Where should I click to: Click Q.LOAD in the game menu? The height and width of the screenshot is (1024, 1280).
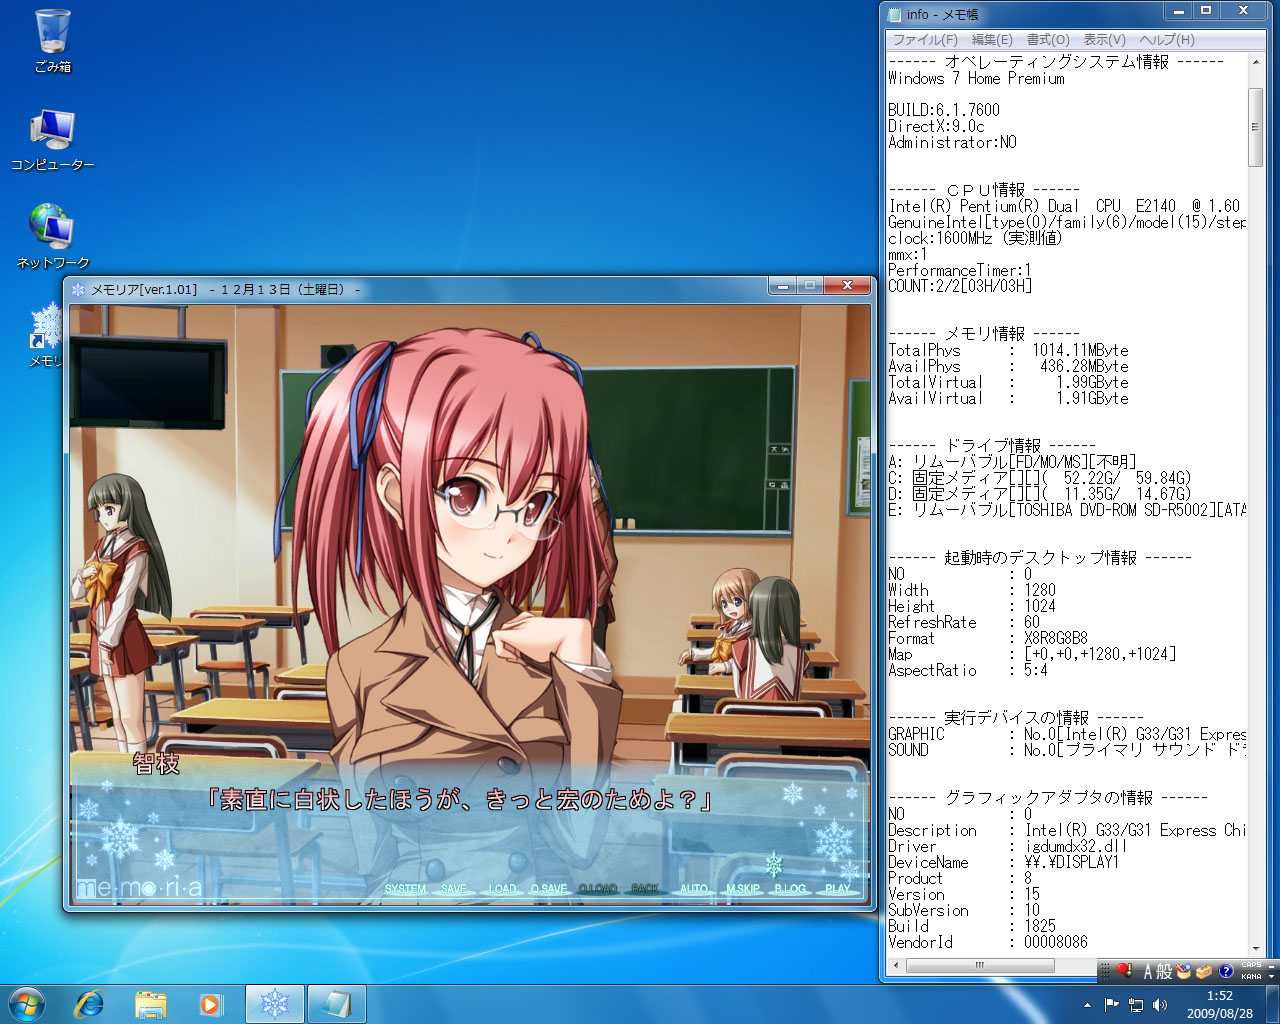pyautogui.click(x=598, y=889)
